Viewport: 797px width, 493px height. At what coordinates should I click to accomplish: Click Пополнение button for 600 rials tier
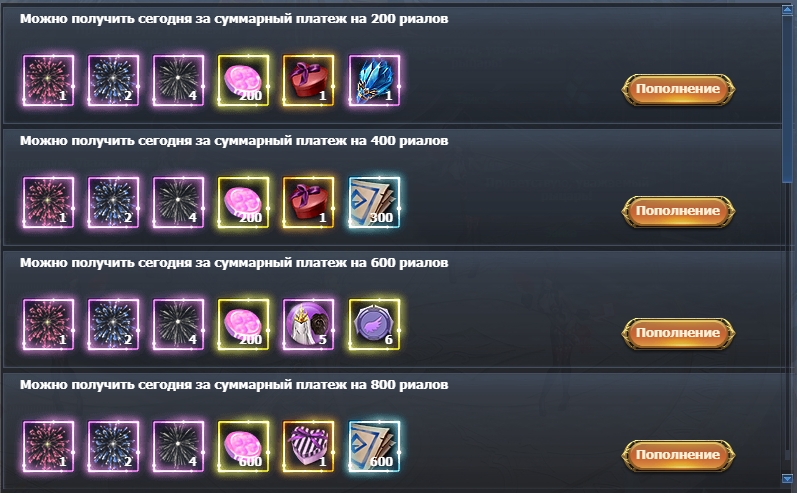678,333
